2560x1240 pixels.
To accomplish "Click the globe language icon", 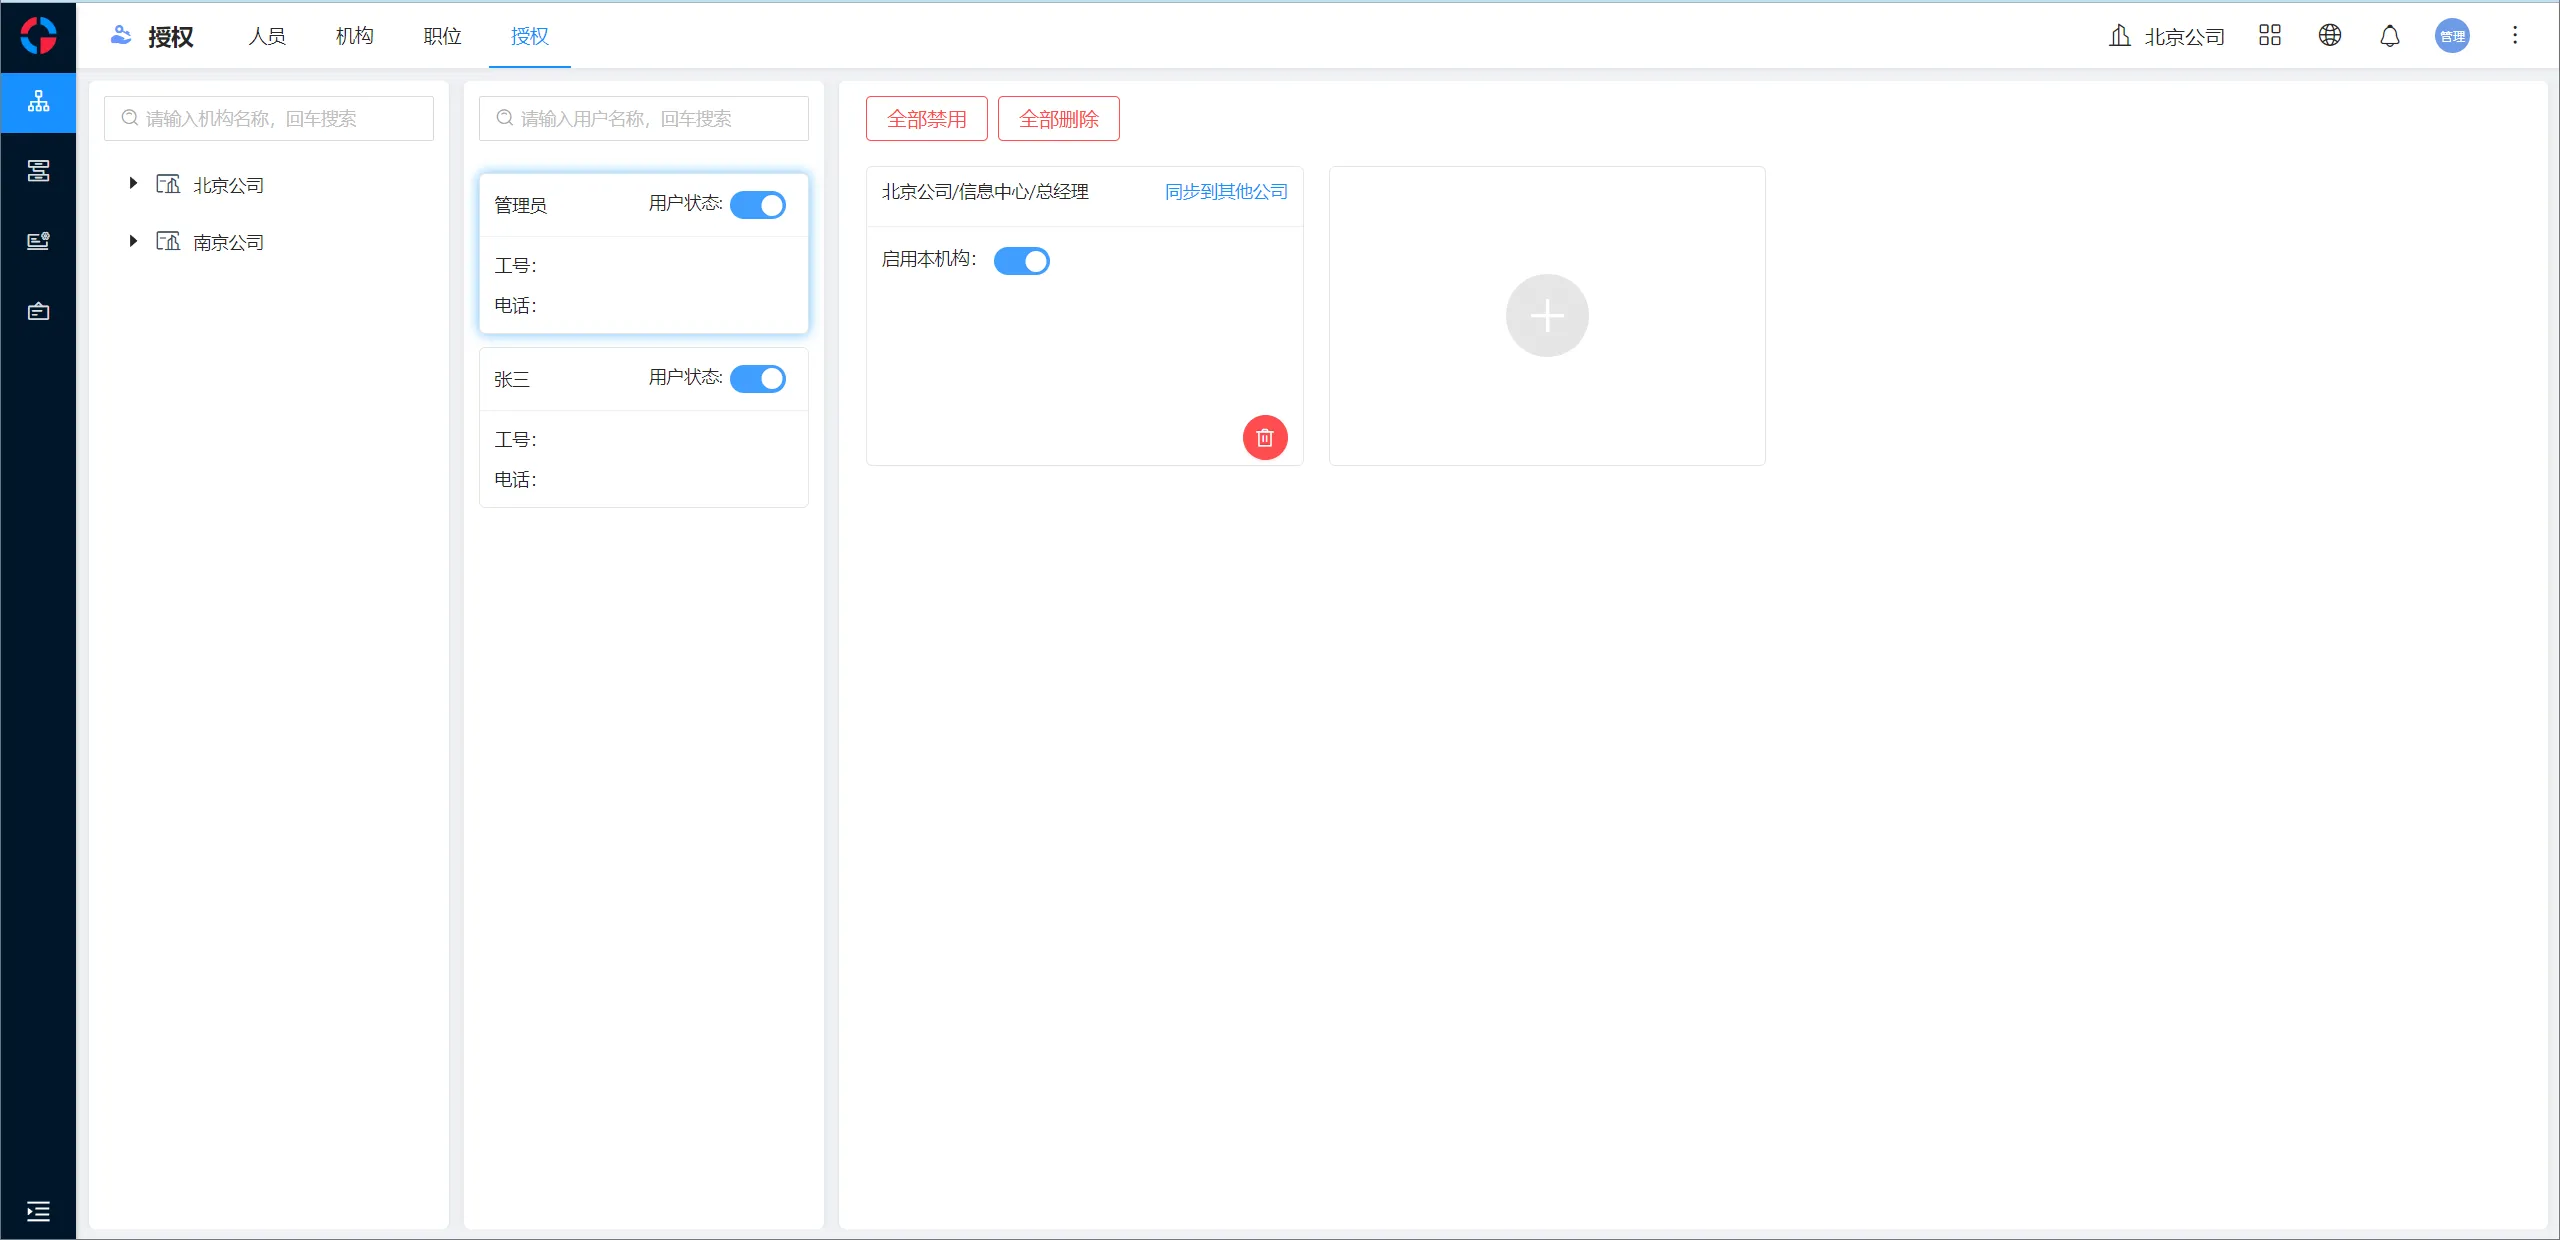I will (2329, 36).
